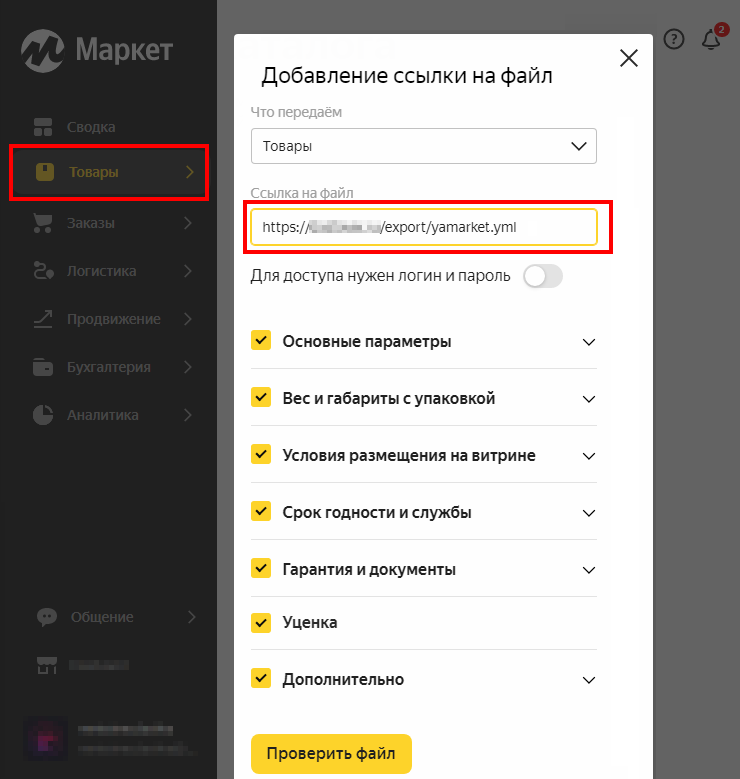
Task: Toggle the login and password access switch
Action: click(543, 276)
